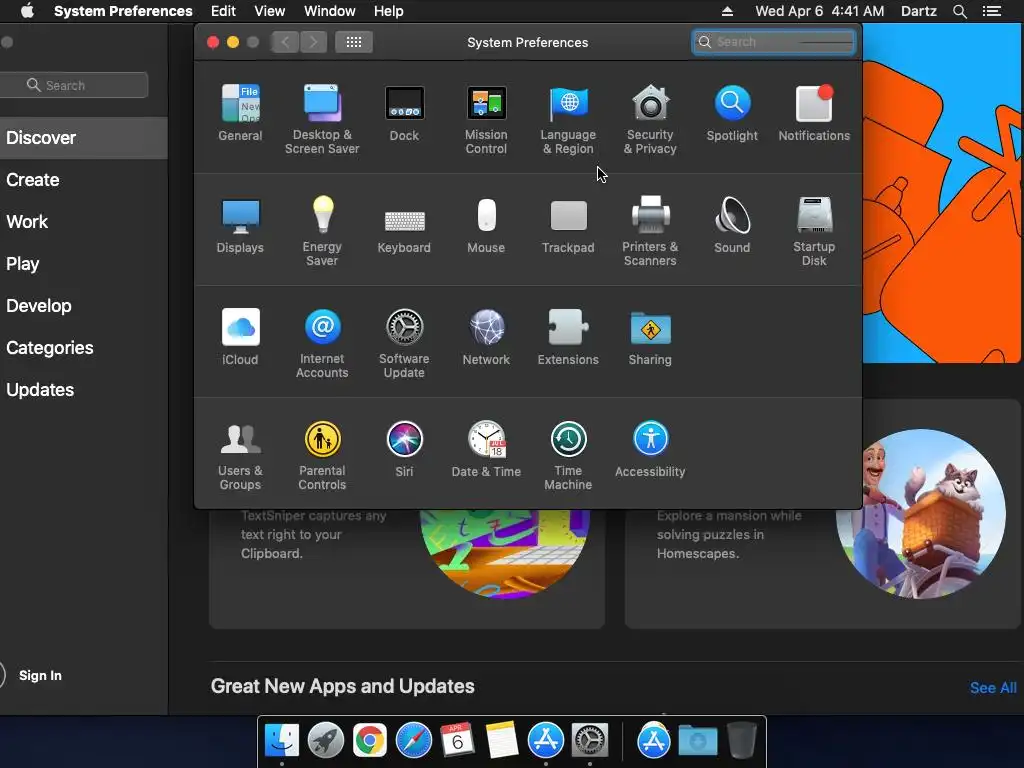The width and height of the screenshot is (1024, 768).
Task: Open Notification Center from menu bar
Action: pyautogui.click(x=992, y=11)
